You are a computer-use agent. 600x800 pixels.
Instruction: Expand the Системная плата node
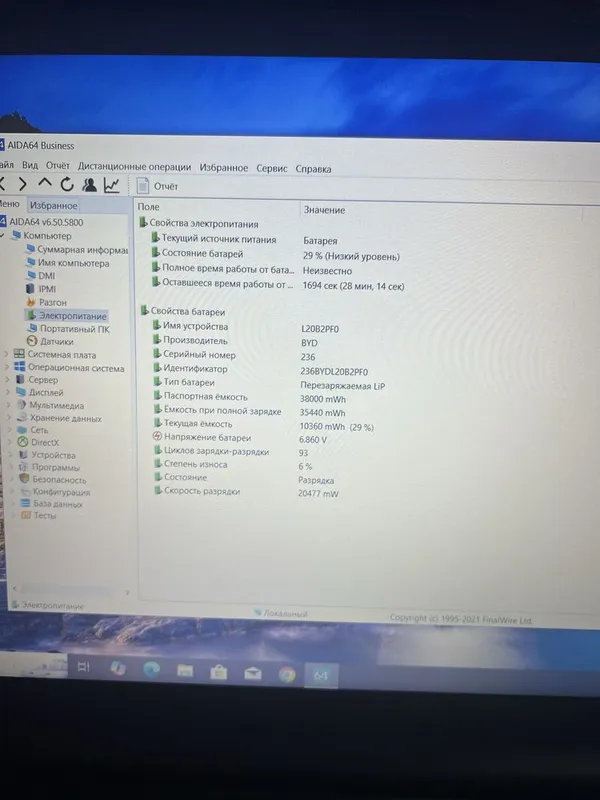(x=6, y=354)
